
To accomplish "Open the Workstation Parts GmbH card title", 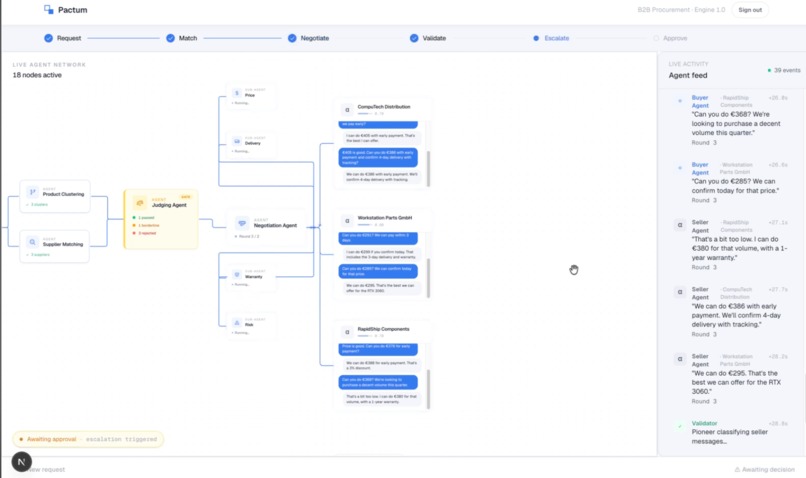I will tap(384, 218).
